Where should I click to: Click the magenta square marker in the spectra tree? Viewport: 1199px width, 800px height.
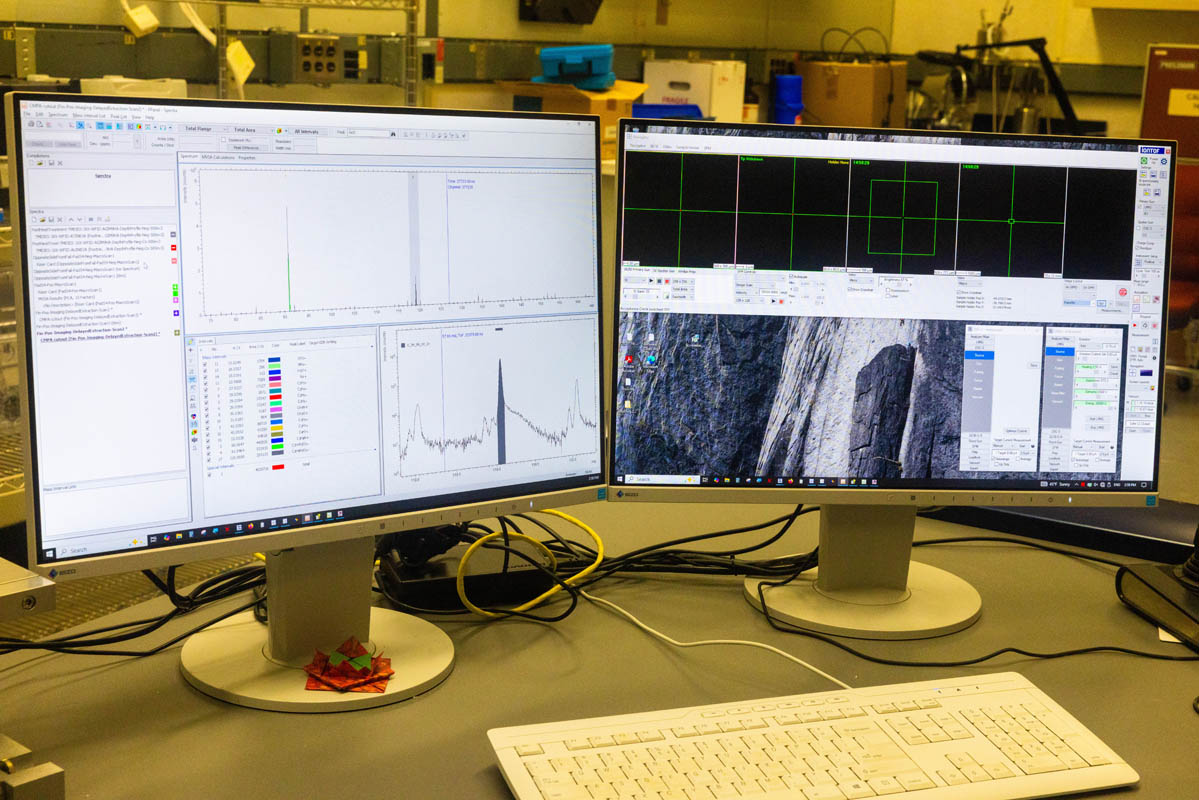(x=176, y=300)
